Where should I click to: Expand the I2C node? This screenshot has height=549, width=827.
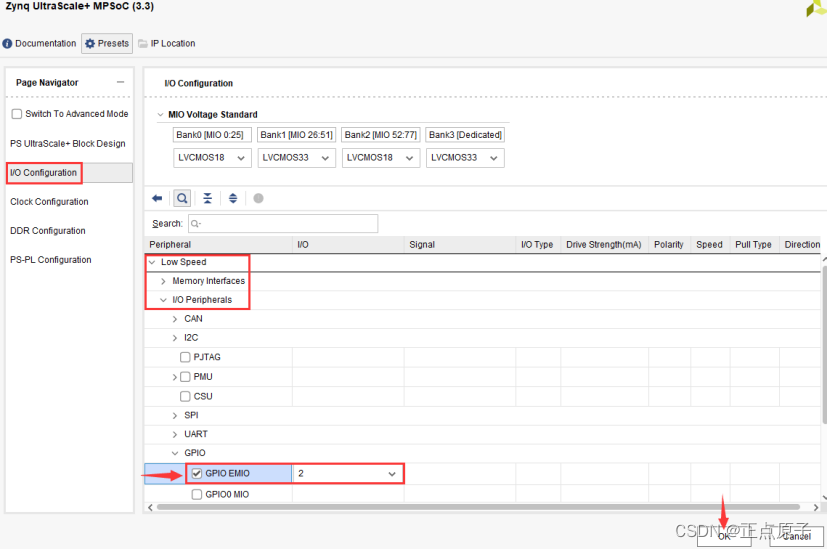tap(175, 338)
